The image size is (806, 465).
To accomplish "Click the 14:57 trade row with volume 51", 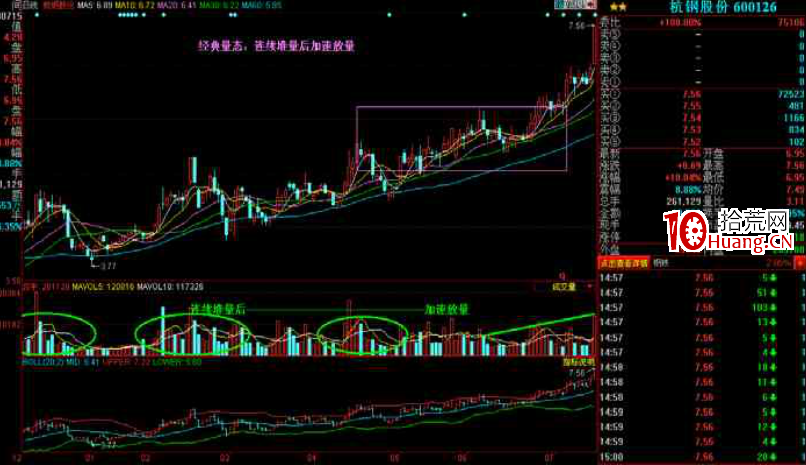I will tap(702, 292).
